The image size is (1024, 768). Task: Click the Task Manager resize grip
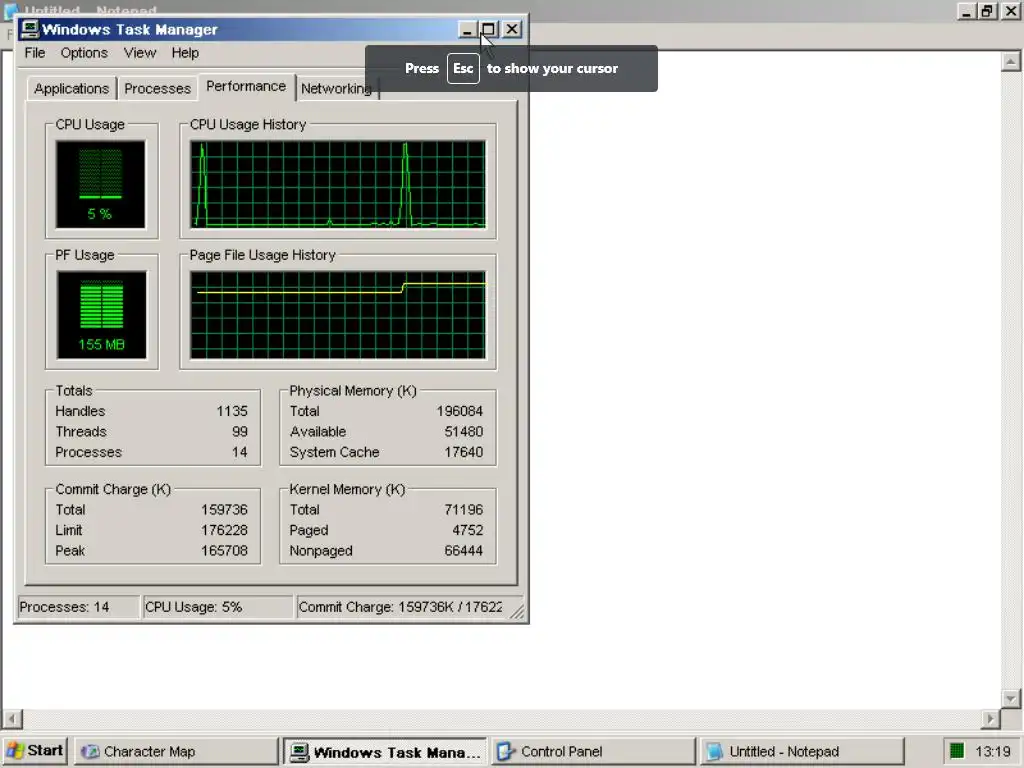pyautogui.click(x=518, y=612)
